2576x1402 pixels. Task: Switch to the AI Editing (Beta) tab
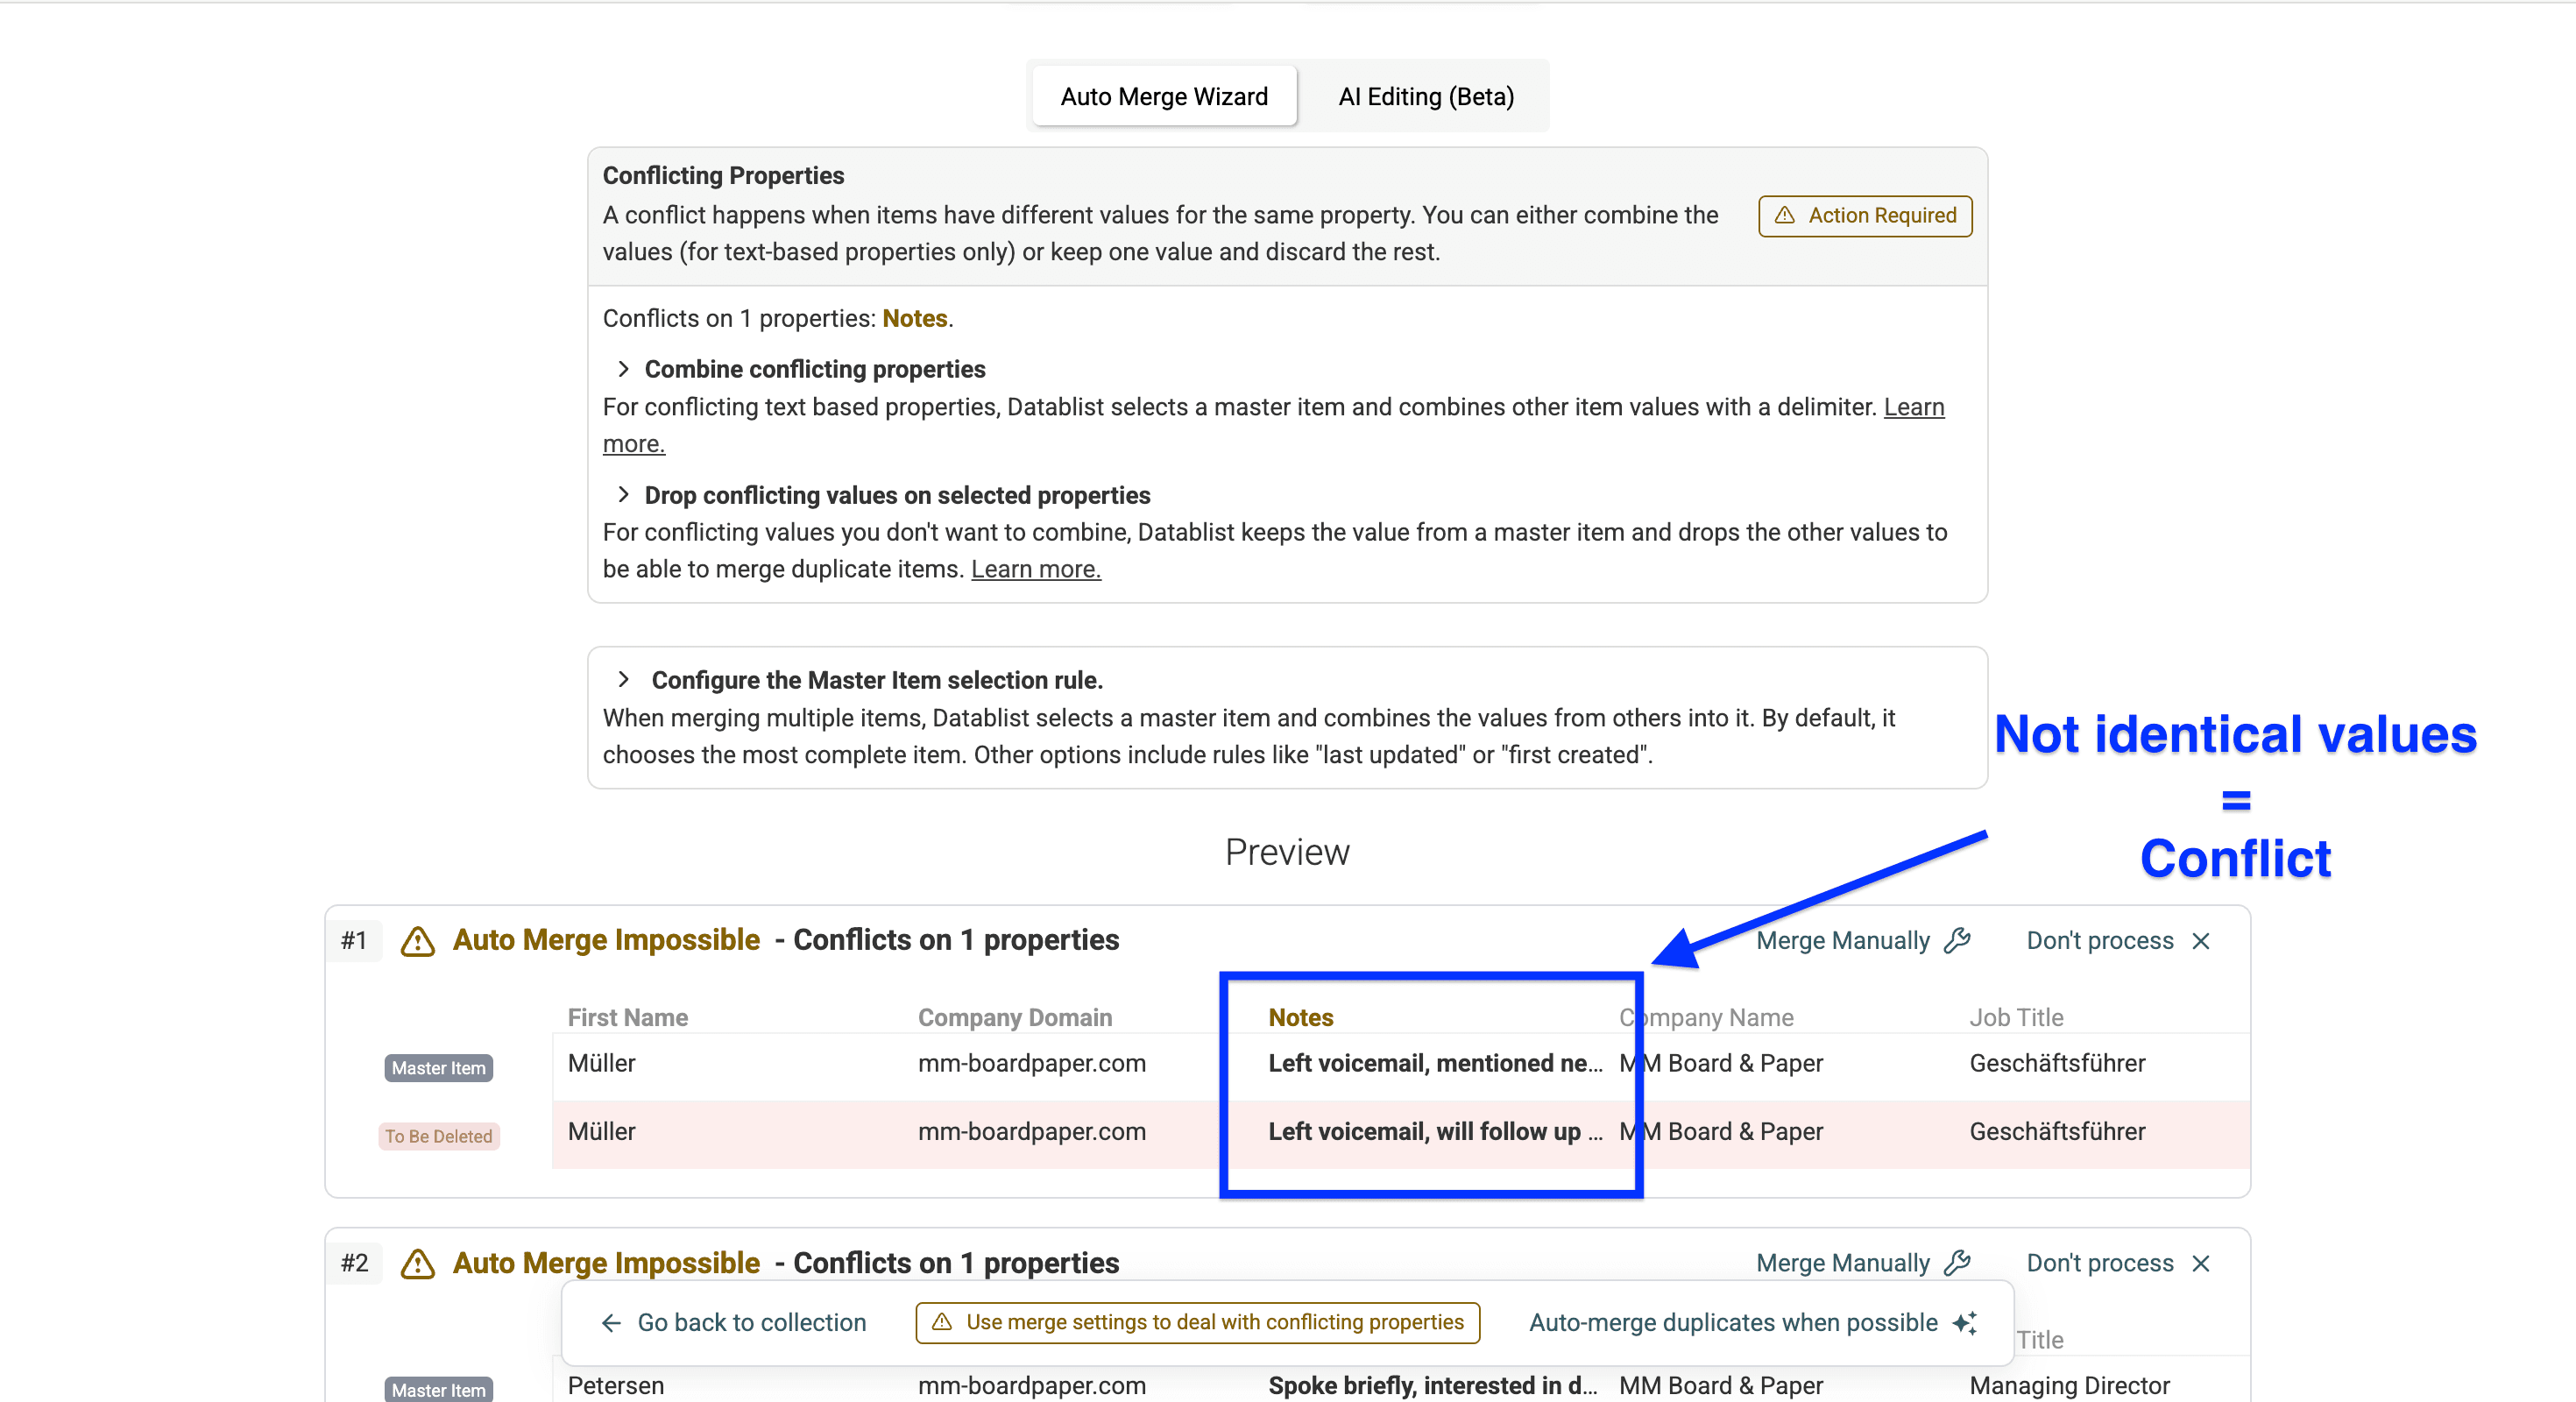pyautogui.click(x=1425, y=96)
